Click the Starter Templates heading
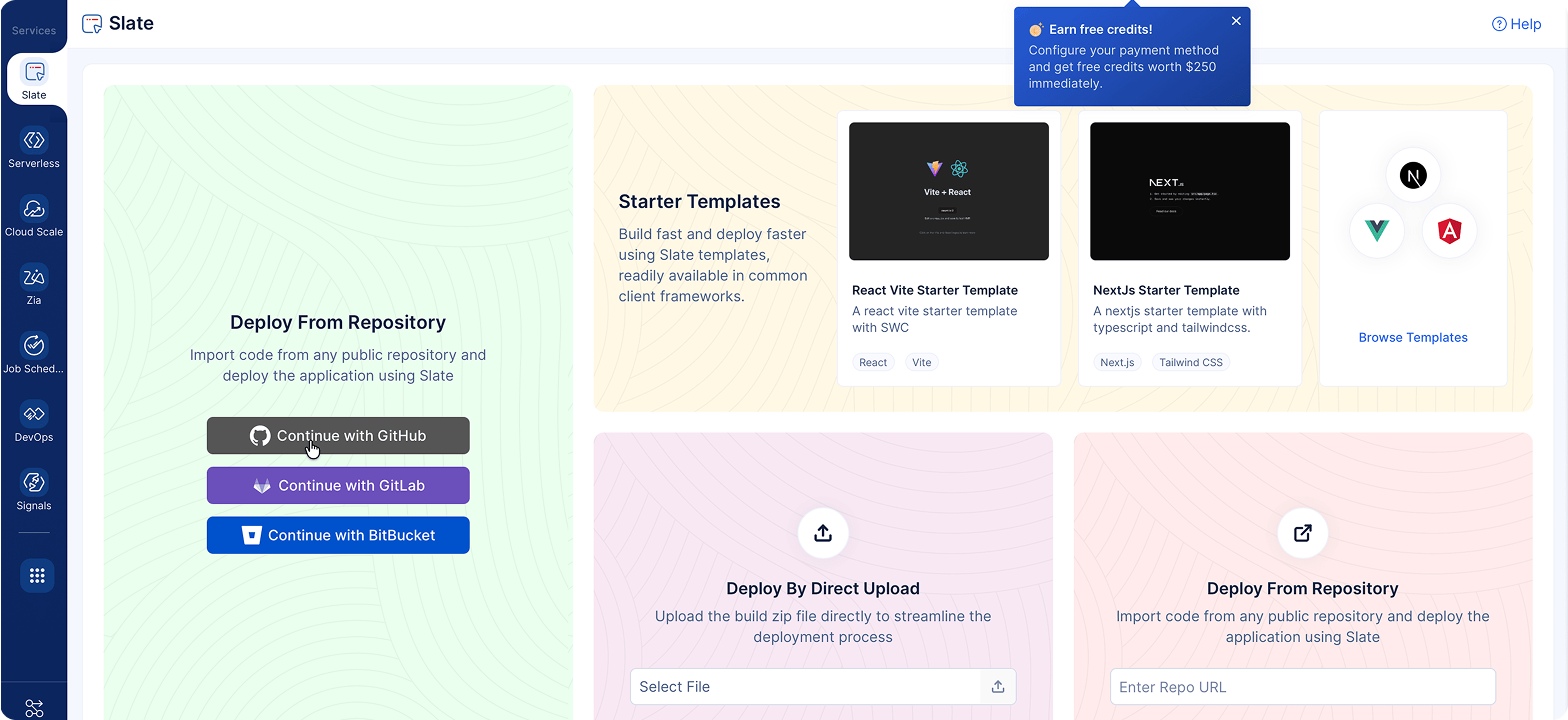The image size is (1568, 720). [x=699, y=202]
